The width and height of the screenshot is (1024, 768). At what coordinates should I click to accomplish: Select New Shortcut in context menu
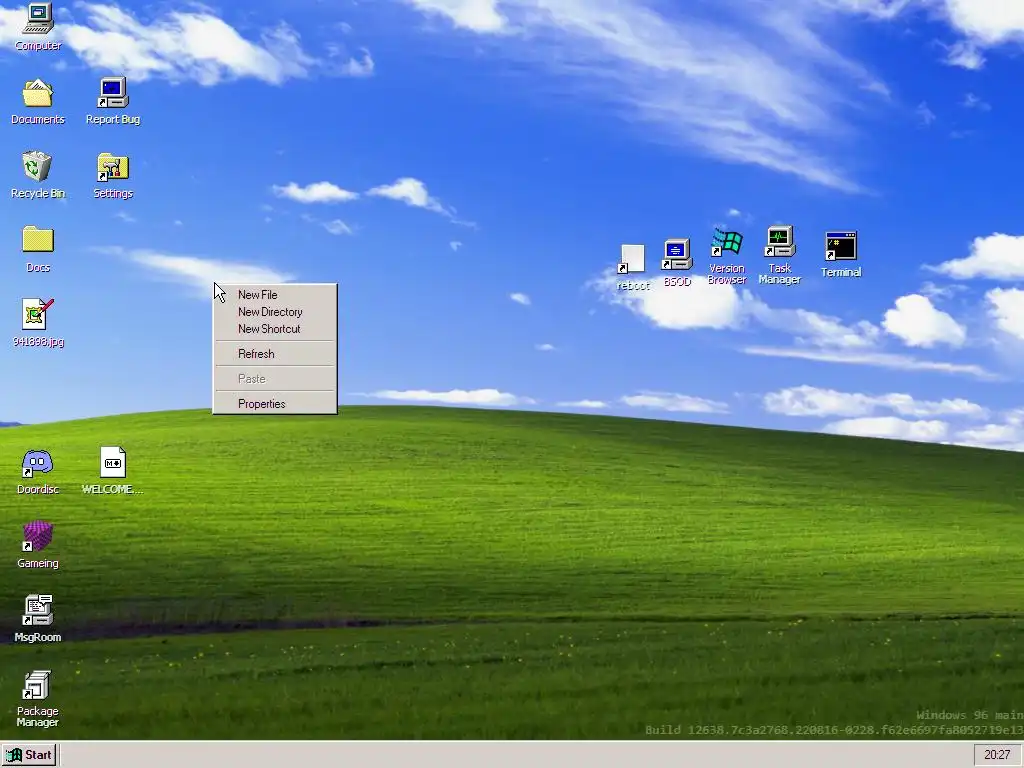[275, 328]
